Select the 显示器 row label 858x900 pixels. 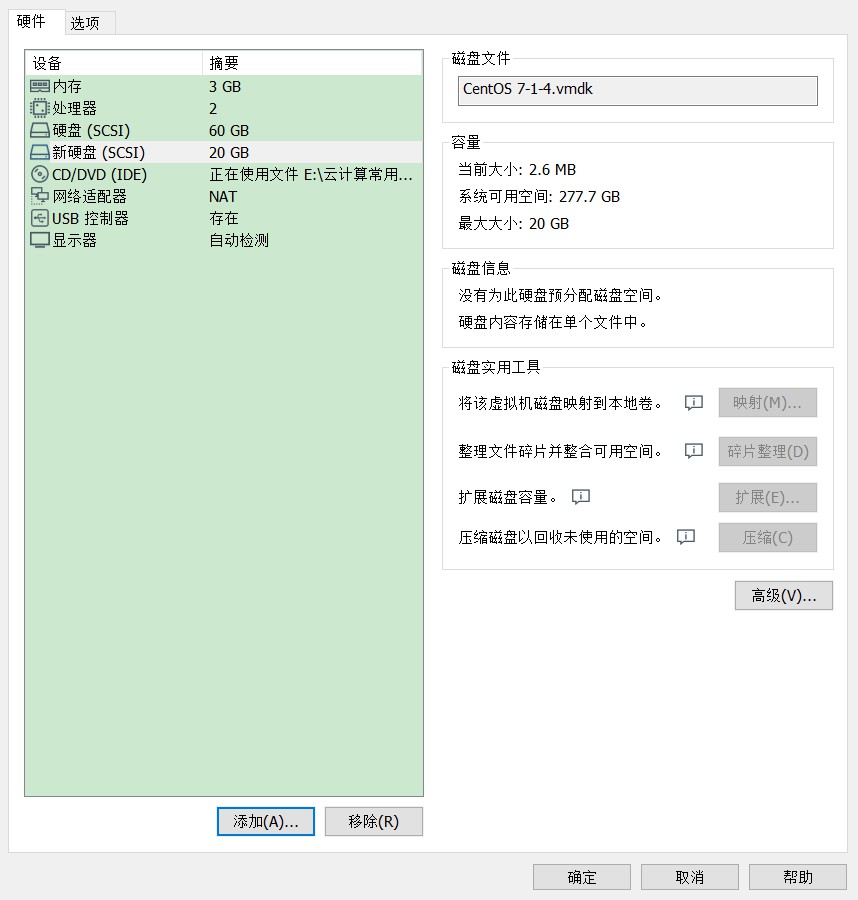click(x=75, y=240)
